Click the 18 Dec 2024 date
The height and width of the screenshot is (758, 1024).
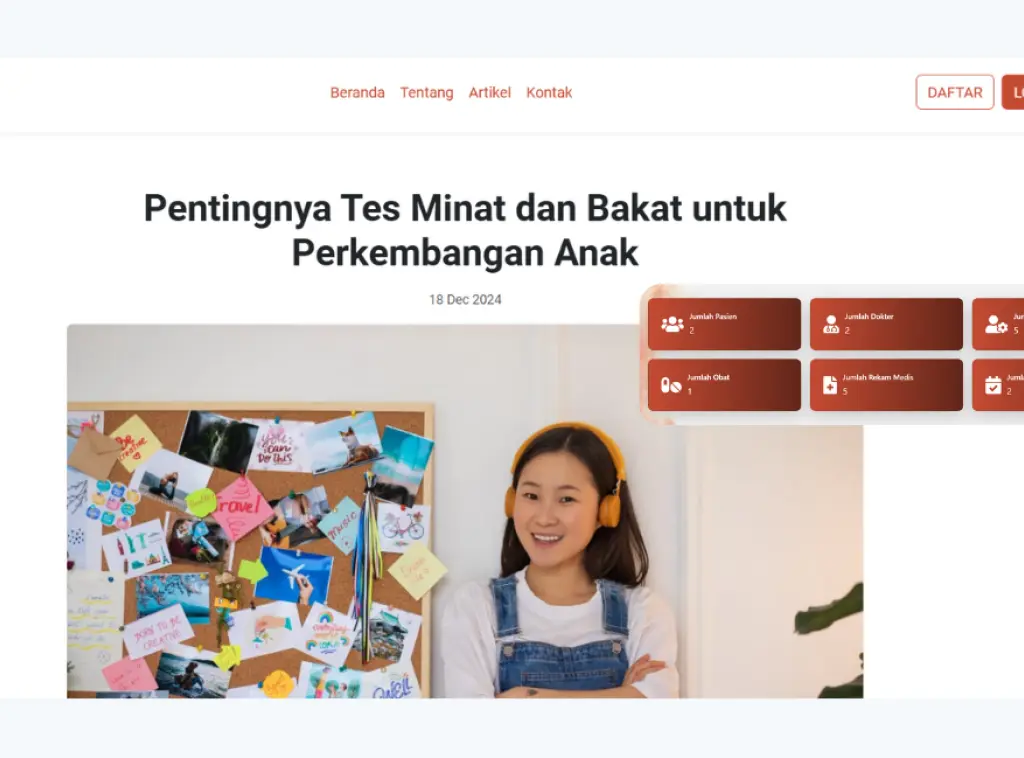[465, 300]
